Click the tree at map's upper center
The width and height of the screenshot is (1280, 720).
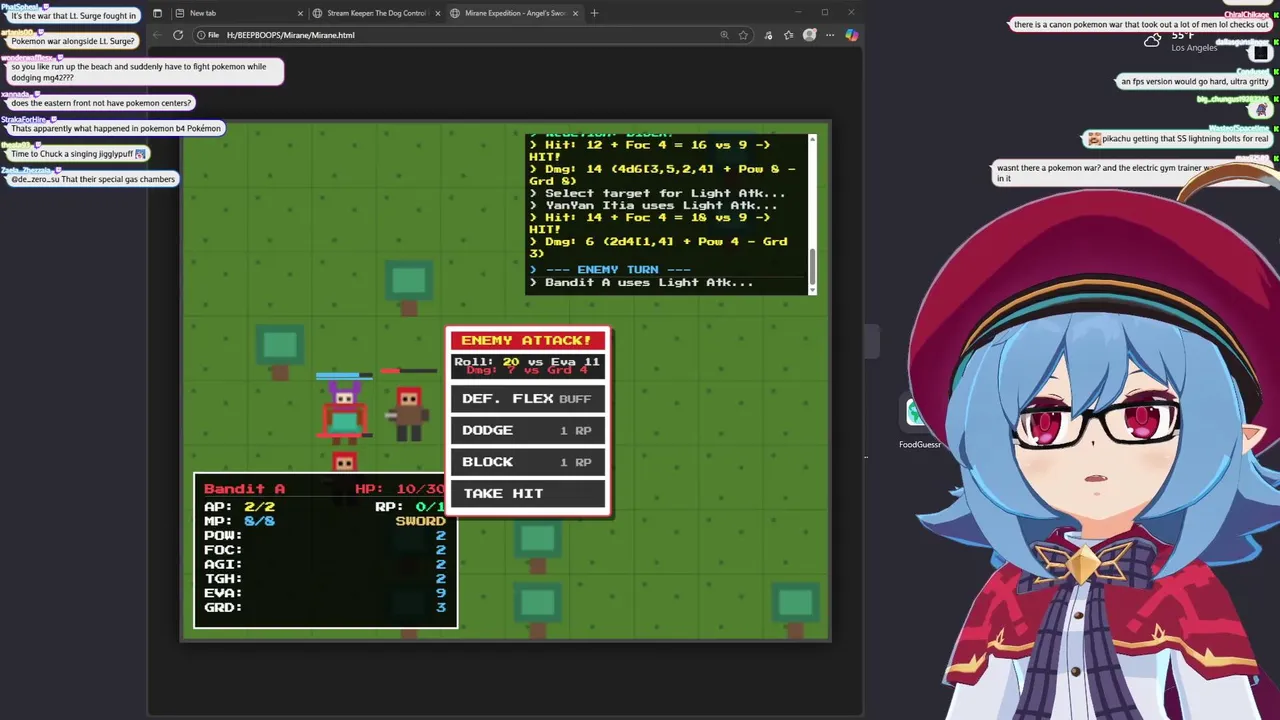(x=408, y=286)
